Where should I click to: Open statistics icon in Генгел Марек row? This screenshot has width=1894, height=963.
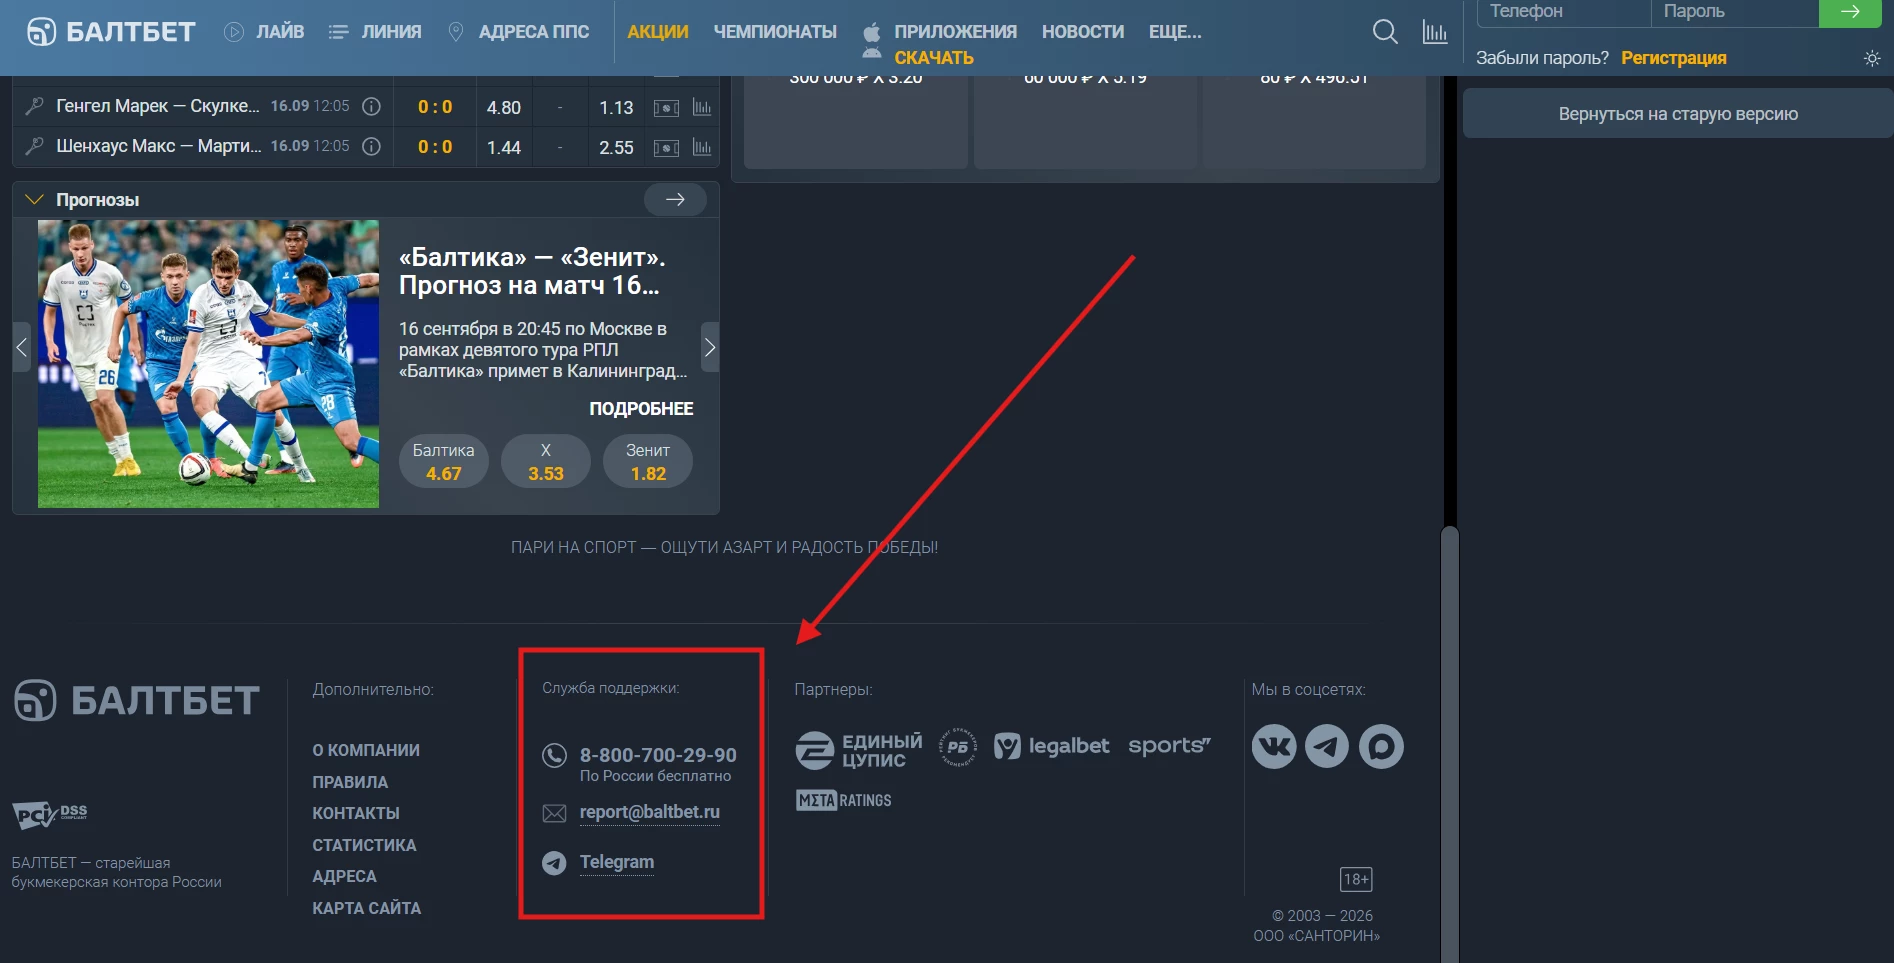(x=702, y=107)
